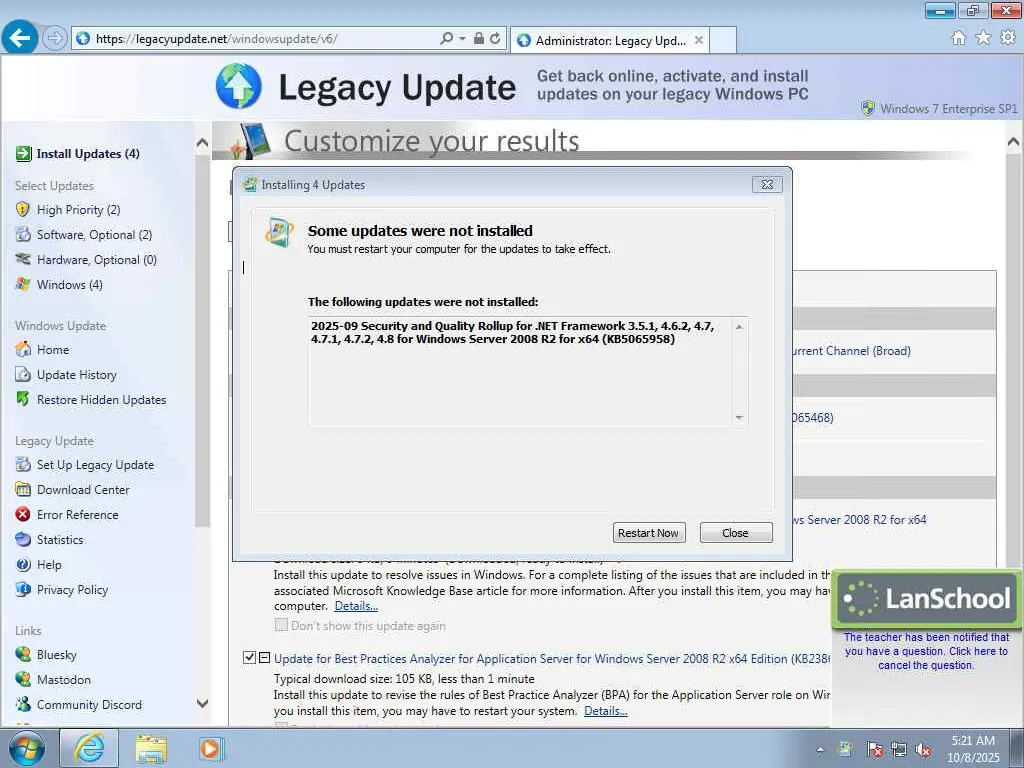
Task: Click the Bluesky link icon
Action: pos(23,654)
